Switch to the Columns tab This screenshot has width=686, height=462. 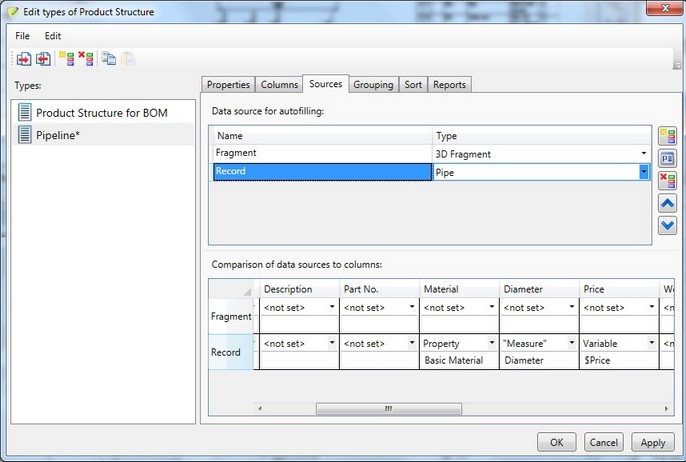[x=279, y=85]
